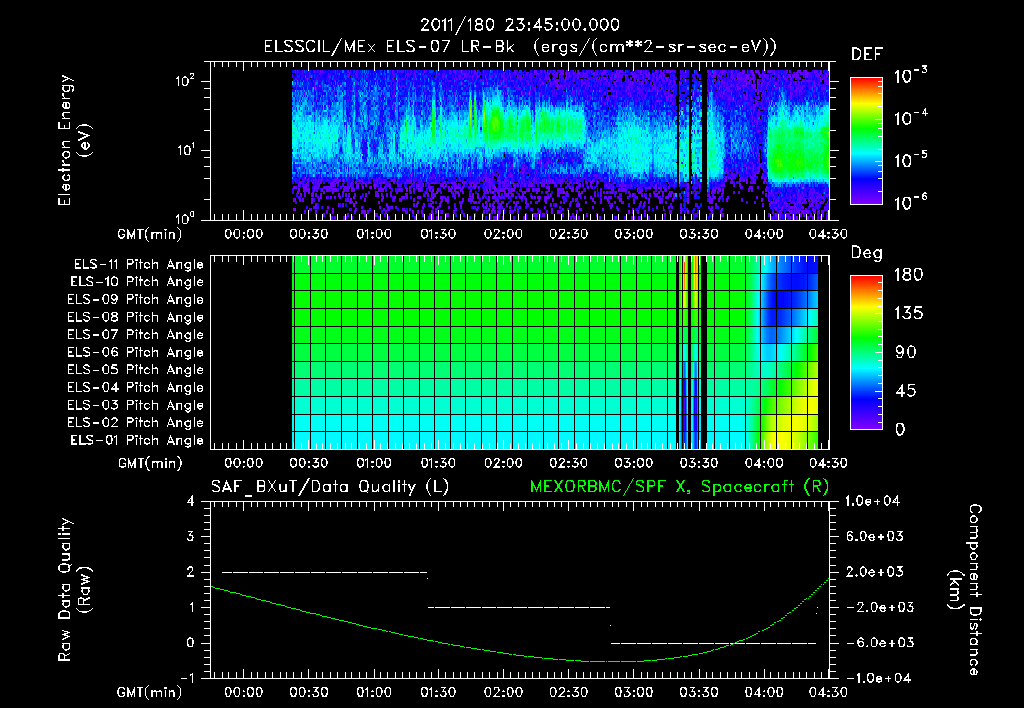1024x708 pixels.
Task: Click GMT(min) label under the spectrogram panel
Action: [x=150, y=234]
